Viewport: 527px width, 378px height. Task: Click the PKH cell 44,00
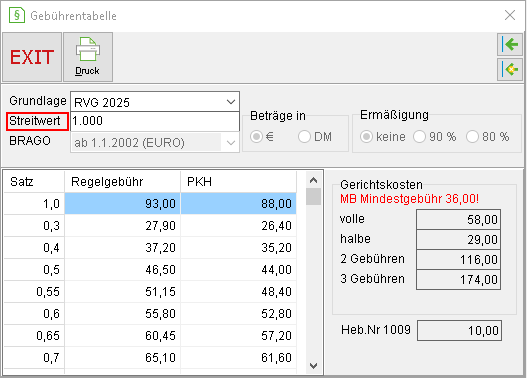coord(239,269)
